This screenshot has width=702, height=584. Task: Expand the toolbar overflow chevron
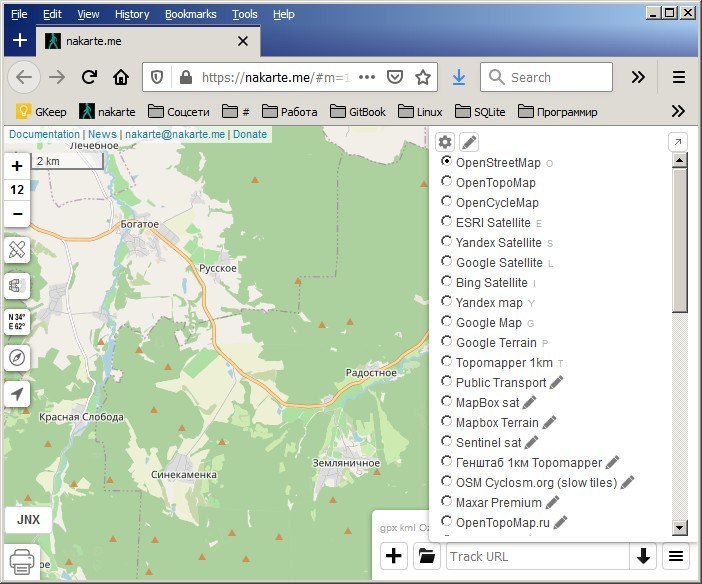pyautogui.click(x=638, y=77)
